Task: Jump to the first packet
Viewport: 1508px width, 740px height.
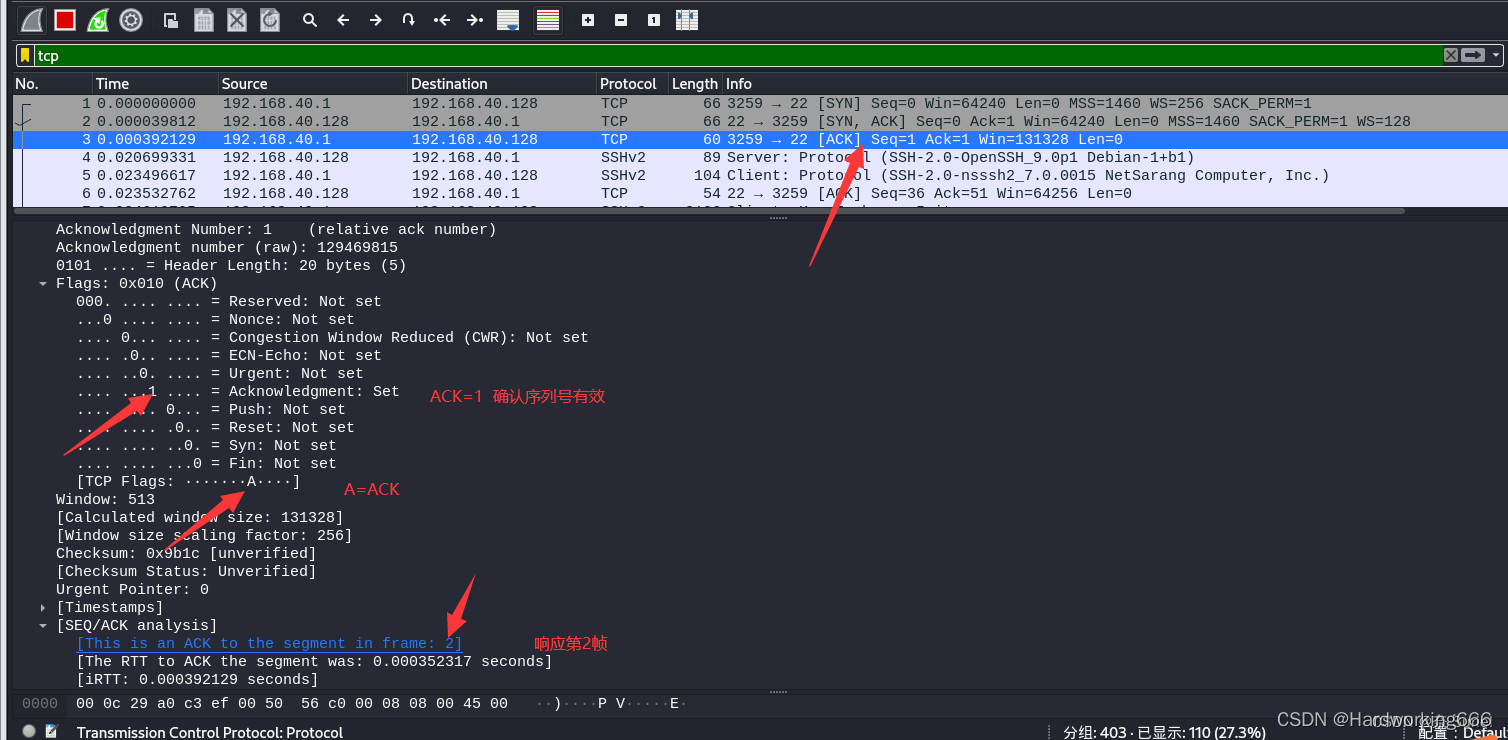Action: [442, 20]
